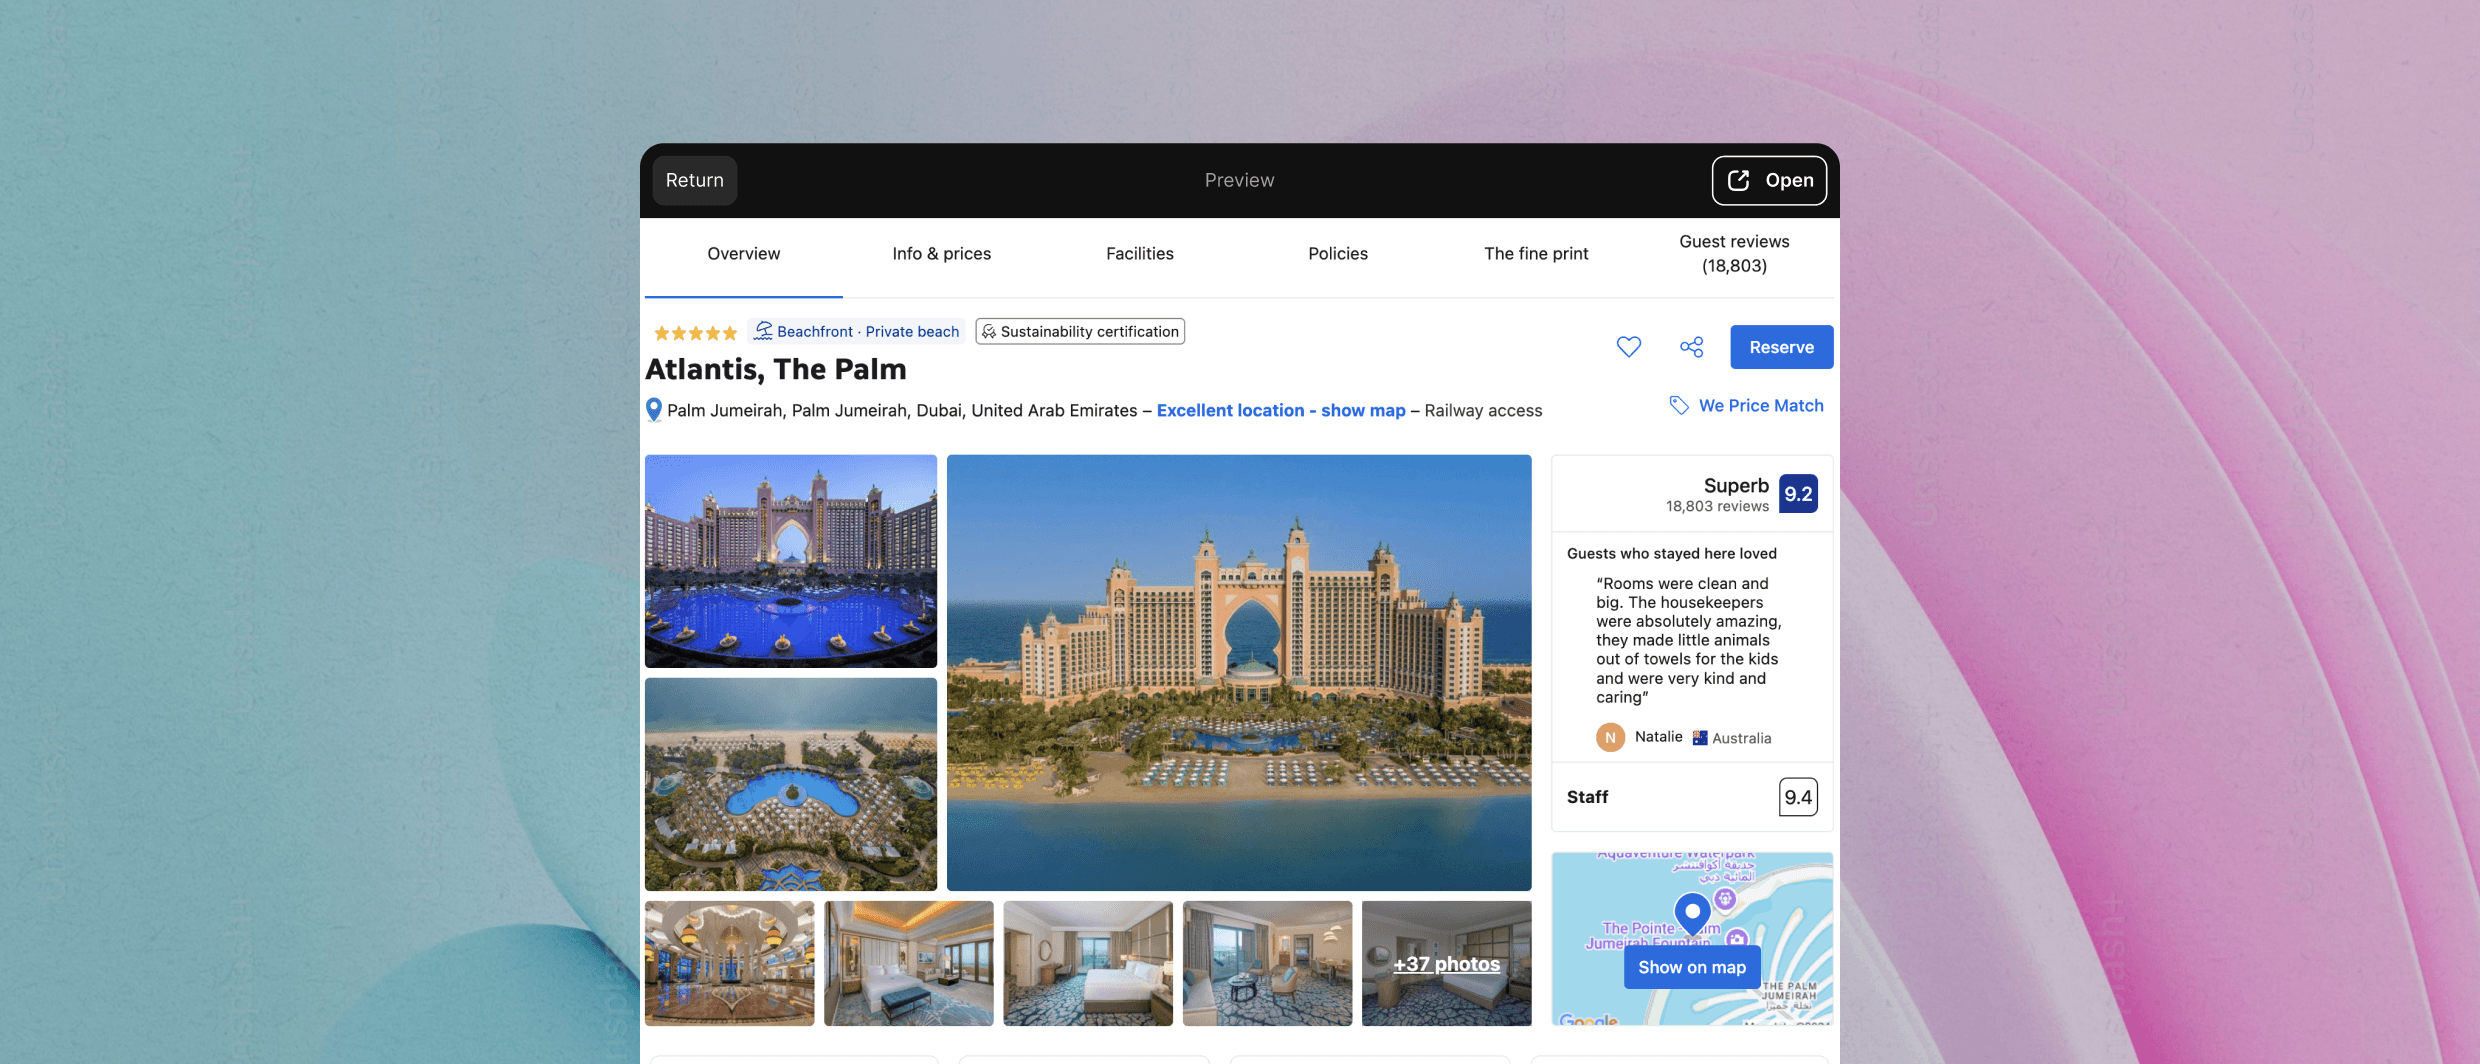Click Natalie's avatar icon

pyautogui.click(x=1610, y=737)
